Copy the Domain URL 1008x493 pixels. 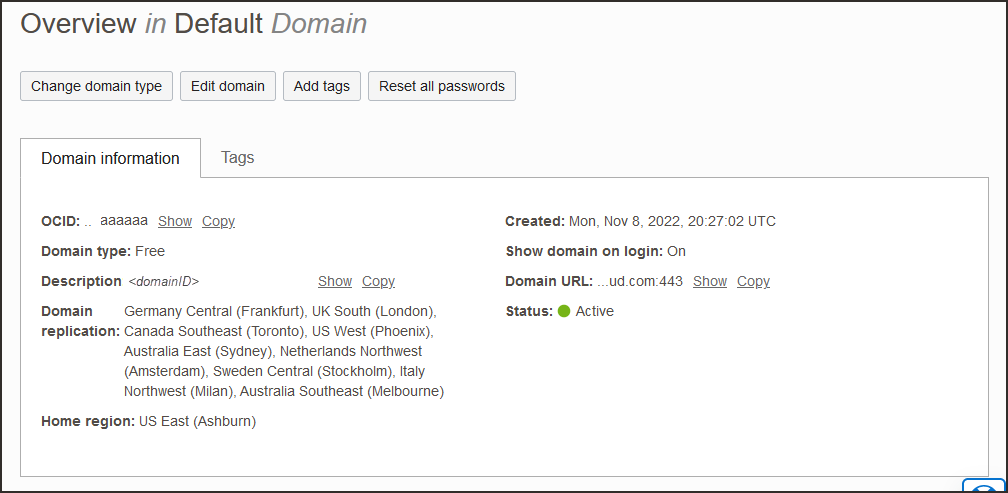(753, 281)
